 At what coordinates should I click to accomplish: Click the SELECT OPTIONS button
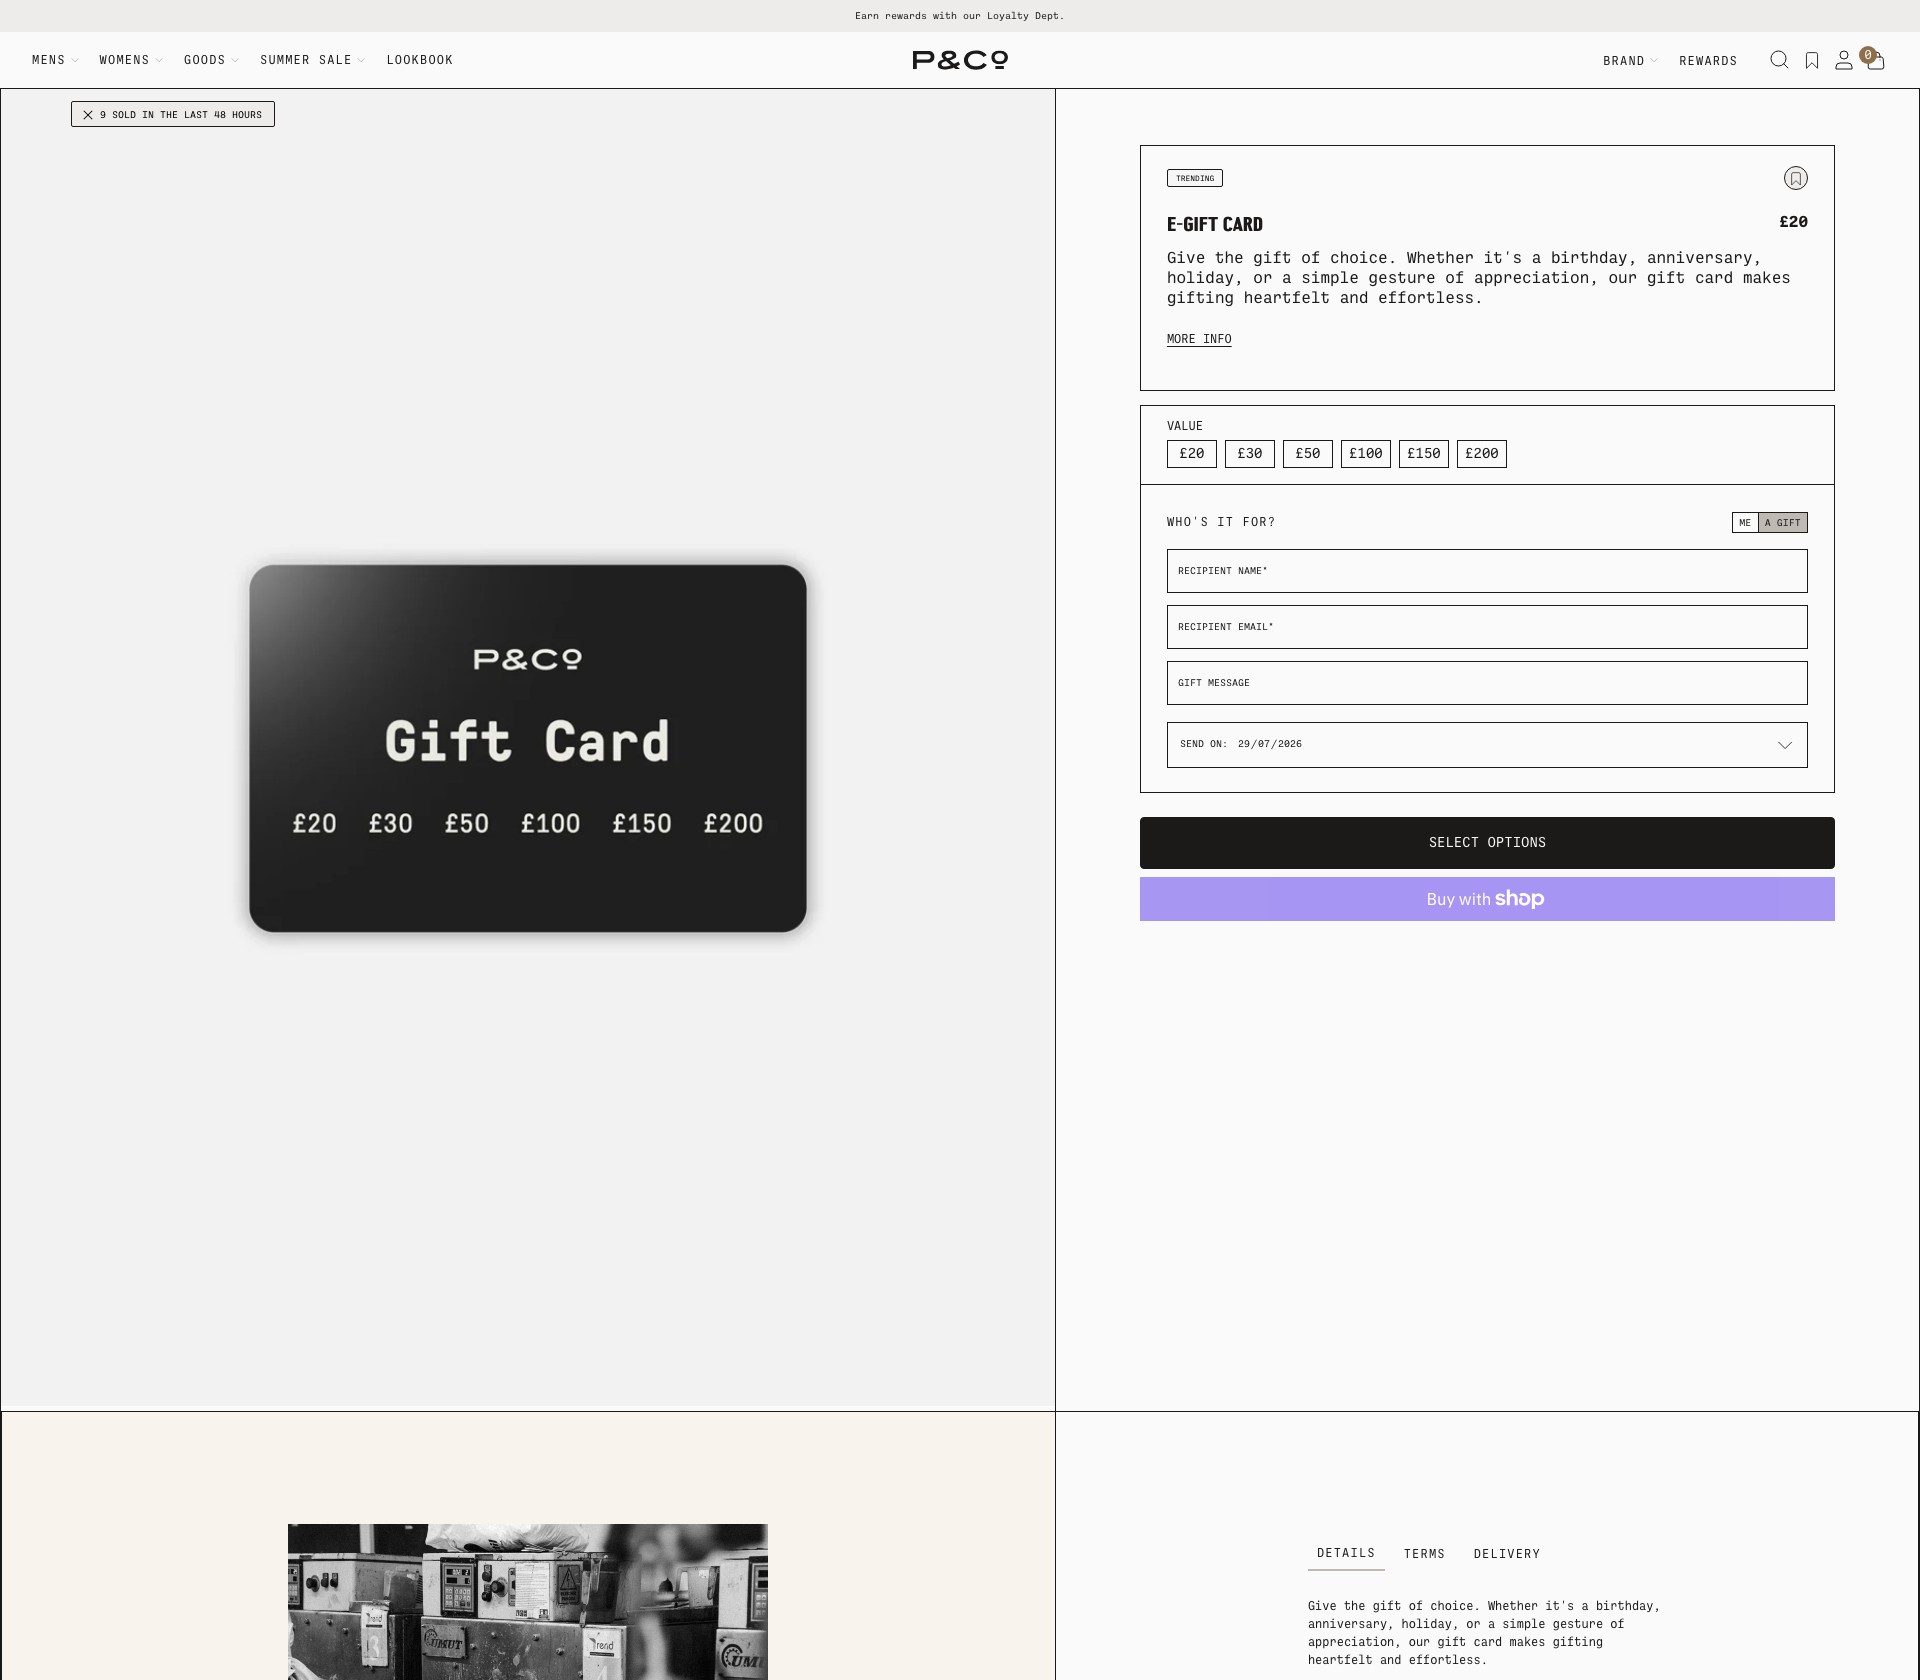point(1487,843)
